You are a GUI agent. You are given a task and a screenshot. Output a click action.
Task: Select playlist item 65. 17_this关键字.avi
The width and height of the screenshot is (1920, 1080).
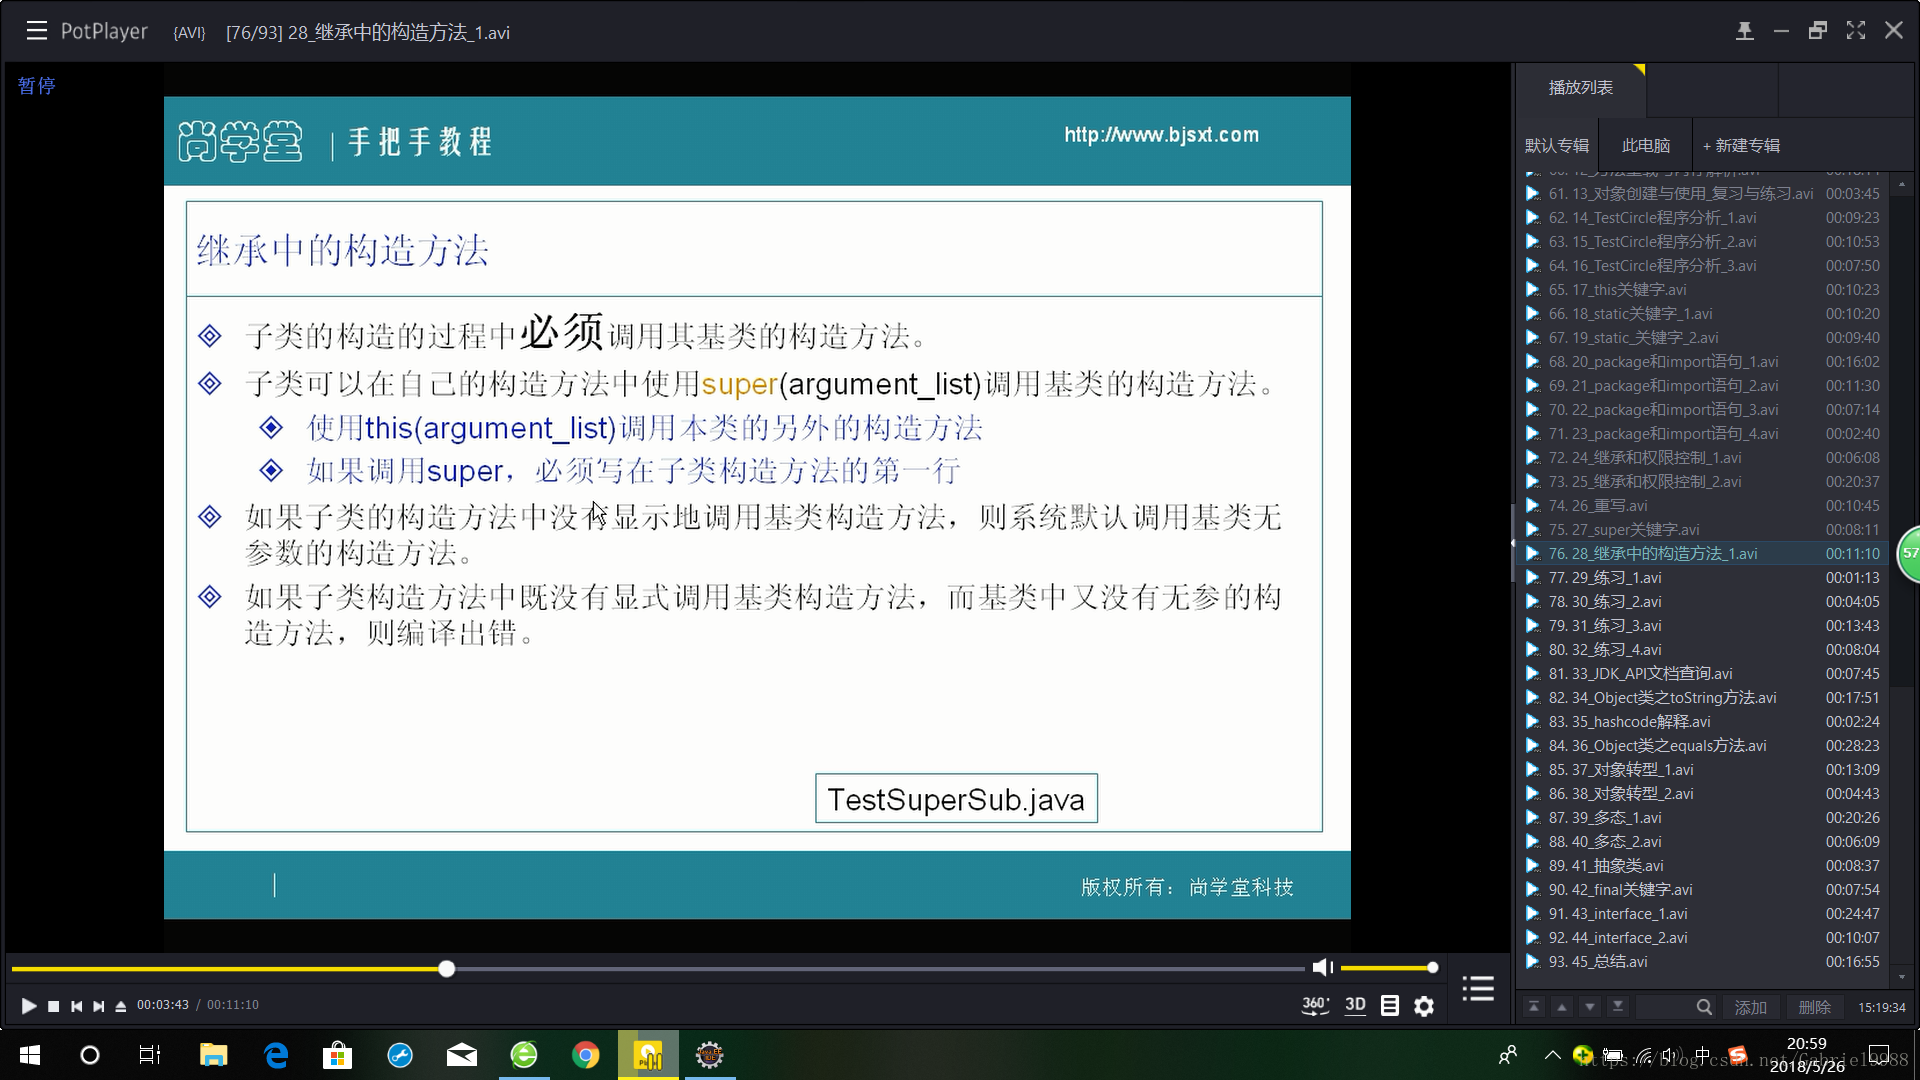pyautogui.click(x=1705, y=290)
